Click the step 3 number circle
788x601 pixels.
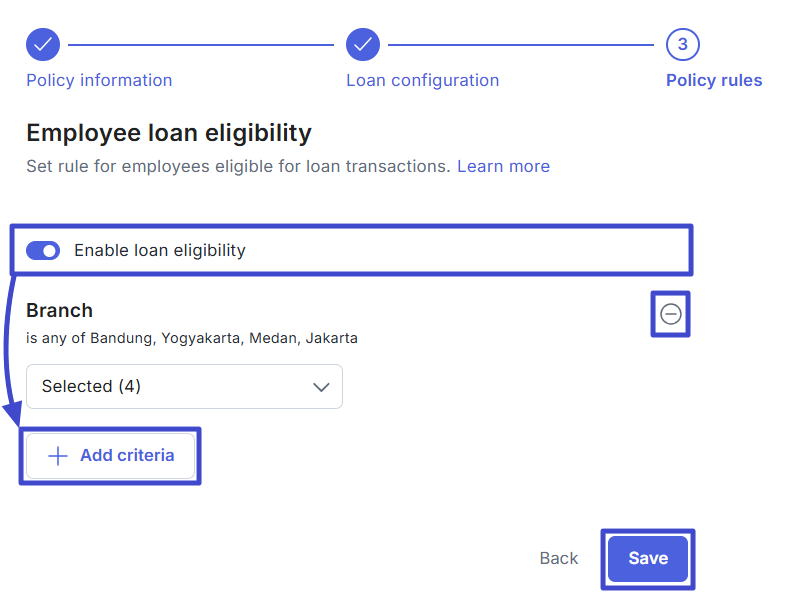tap(682, 44)
